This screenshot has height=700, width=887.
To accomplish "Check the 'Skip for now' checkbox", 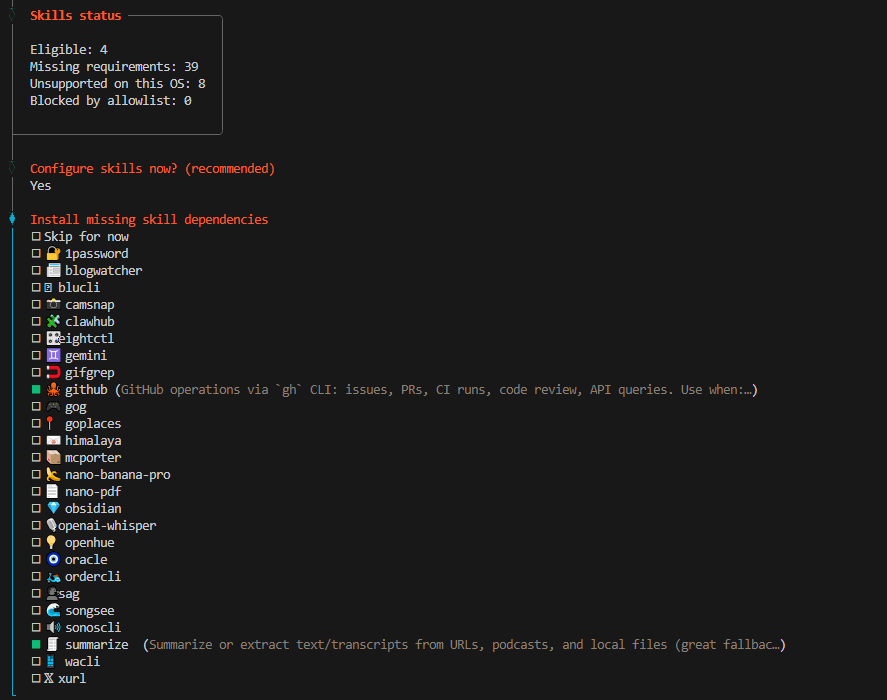I will tap(36, 237).
